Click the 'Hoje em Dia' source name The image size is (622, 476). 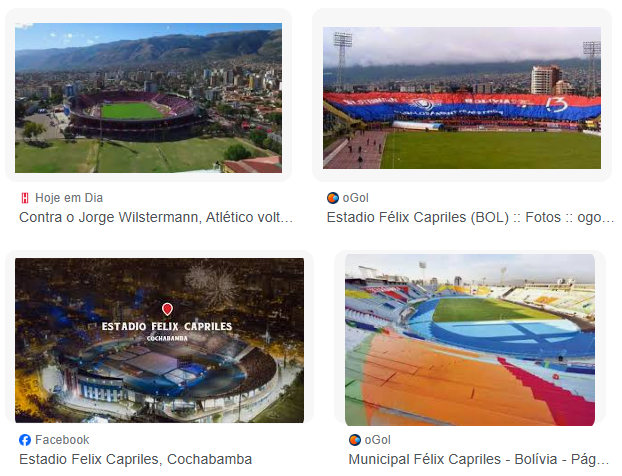pos(69,198)
